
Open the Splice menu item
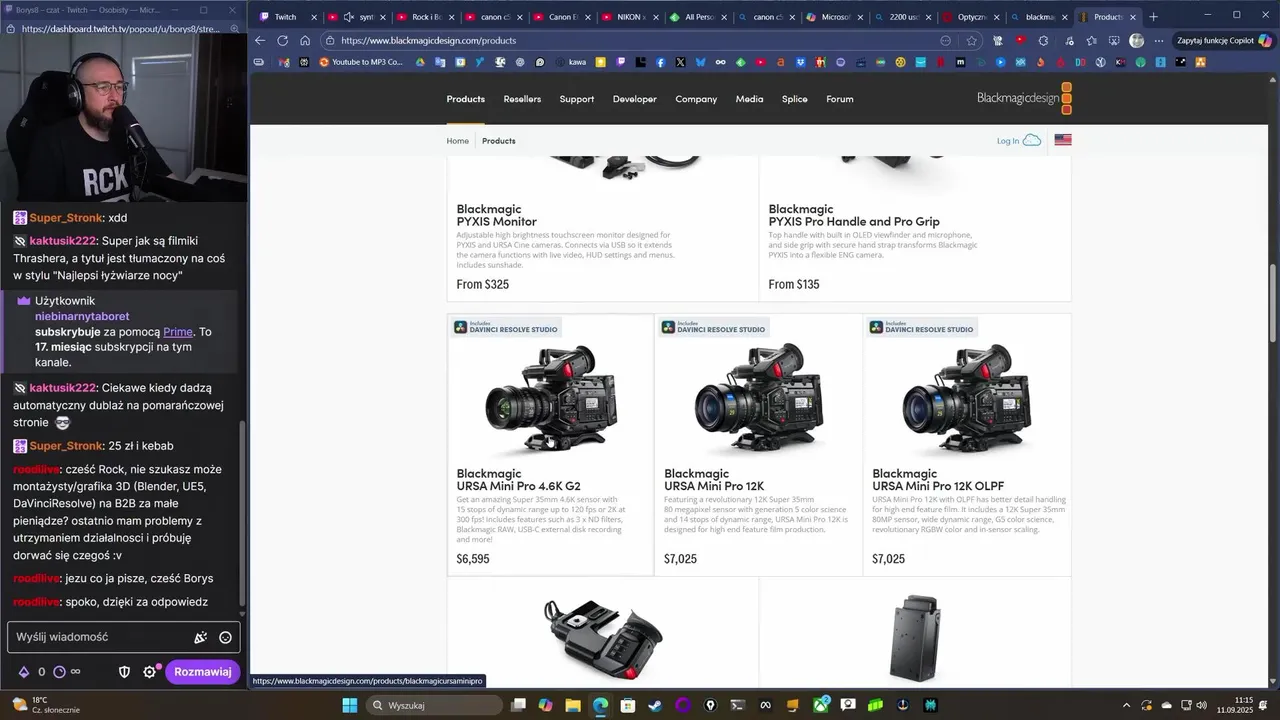795,99
